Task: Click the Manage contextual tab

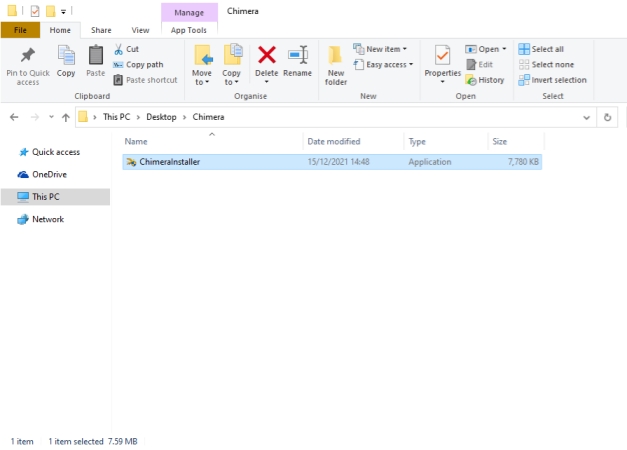Action: click(x=189, y=13)
